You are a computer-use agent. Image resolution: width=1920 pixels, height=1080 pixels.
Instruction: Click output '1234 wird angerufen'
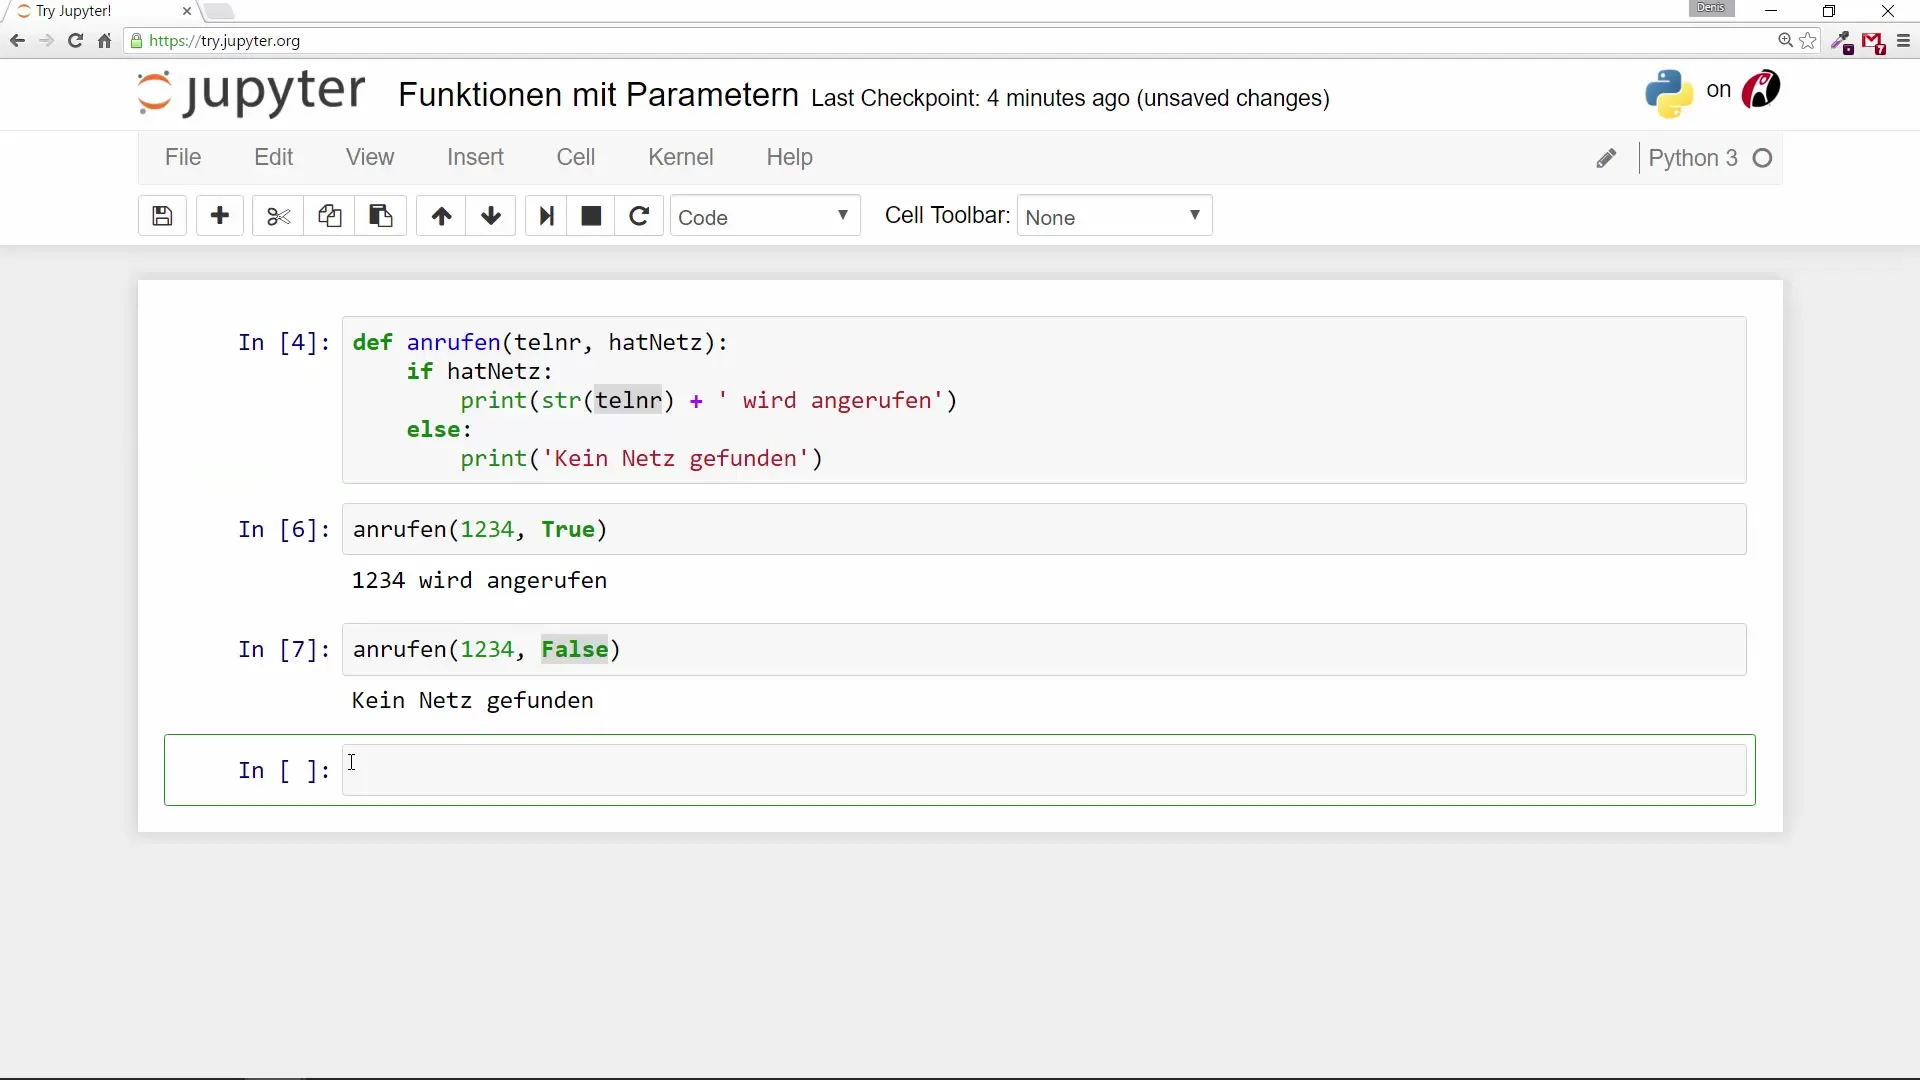(479, 581)
